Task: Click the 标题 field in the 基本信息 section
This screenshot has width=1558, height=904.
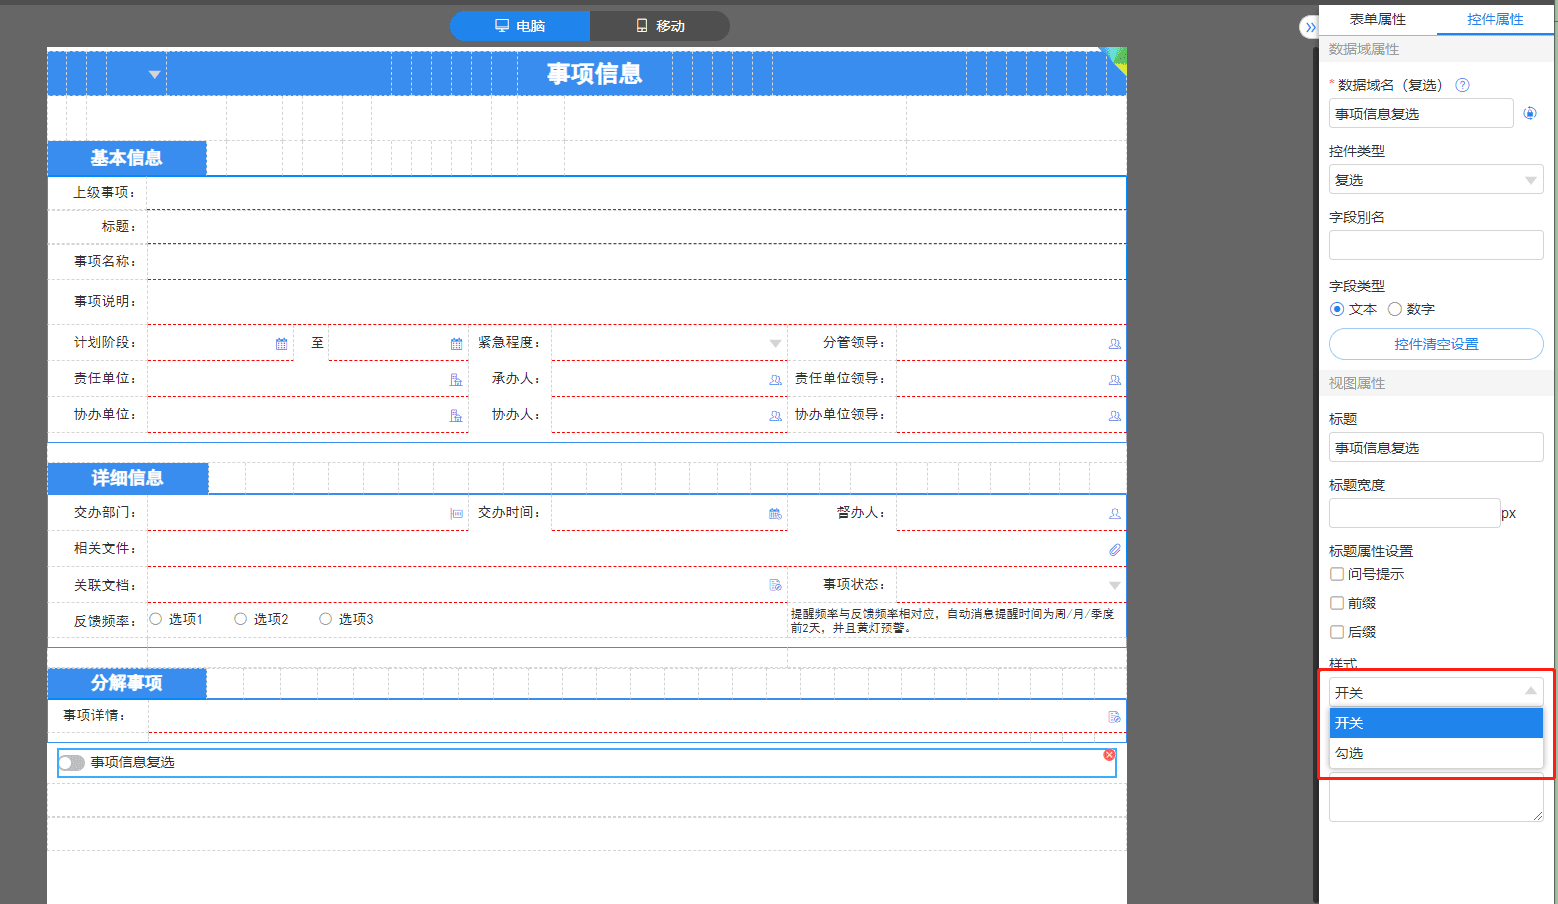Action: point(636,227)
